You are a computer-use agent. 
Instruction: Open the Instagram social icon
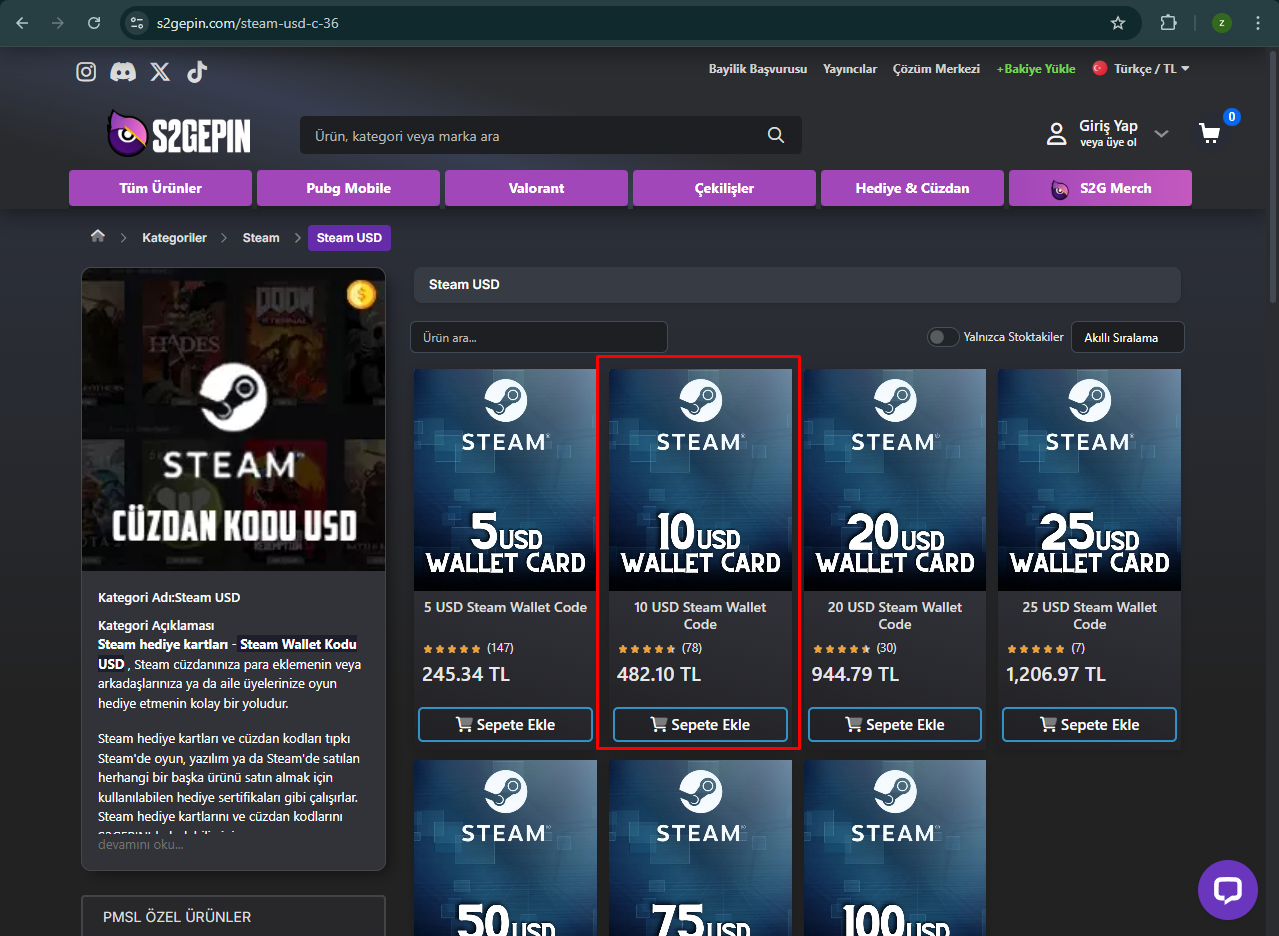pos(87,71)
